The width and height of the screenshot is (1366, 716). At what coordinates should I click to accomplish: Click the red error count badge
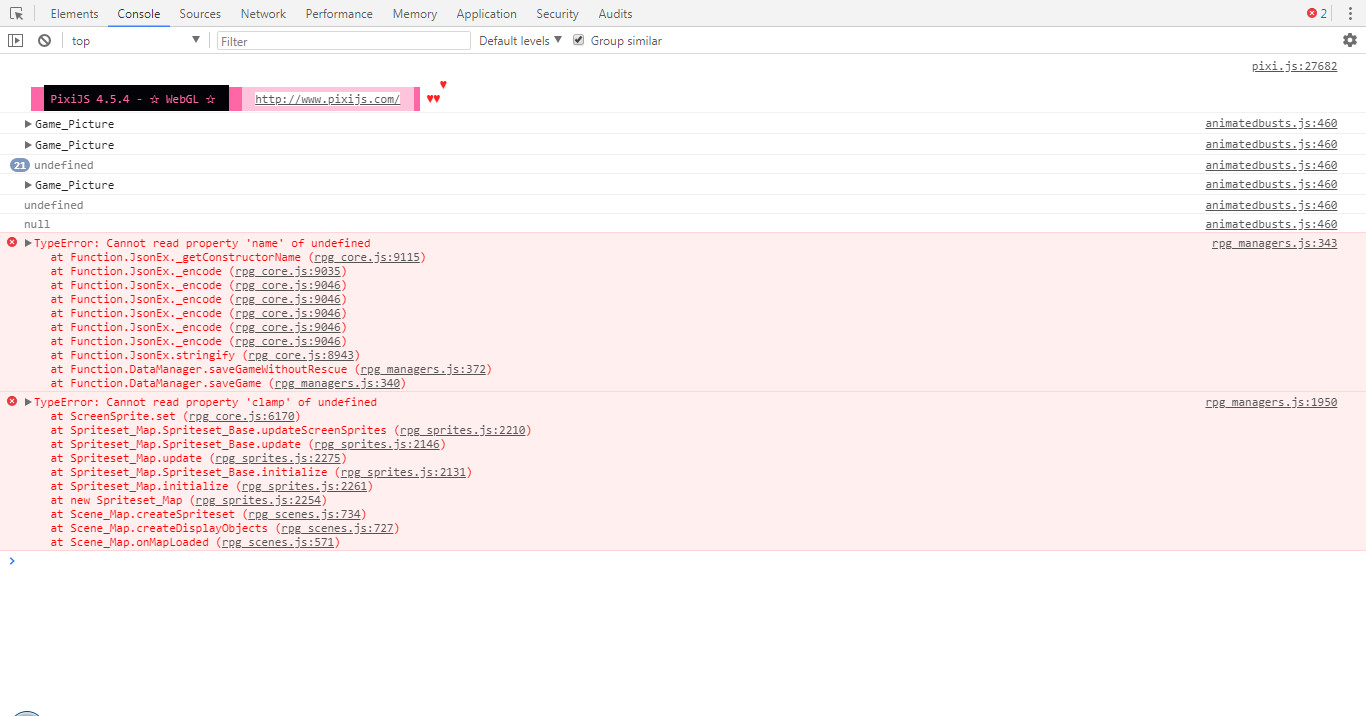1317,14
